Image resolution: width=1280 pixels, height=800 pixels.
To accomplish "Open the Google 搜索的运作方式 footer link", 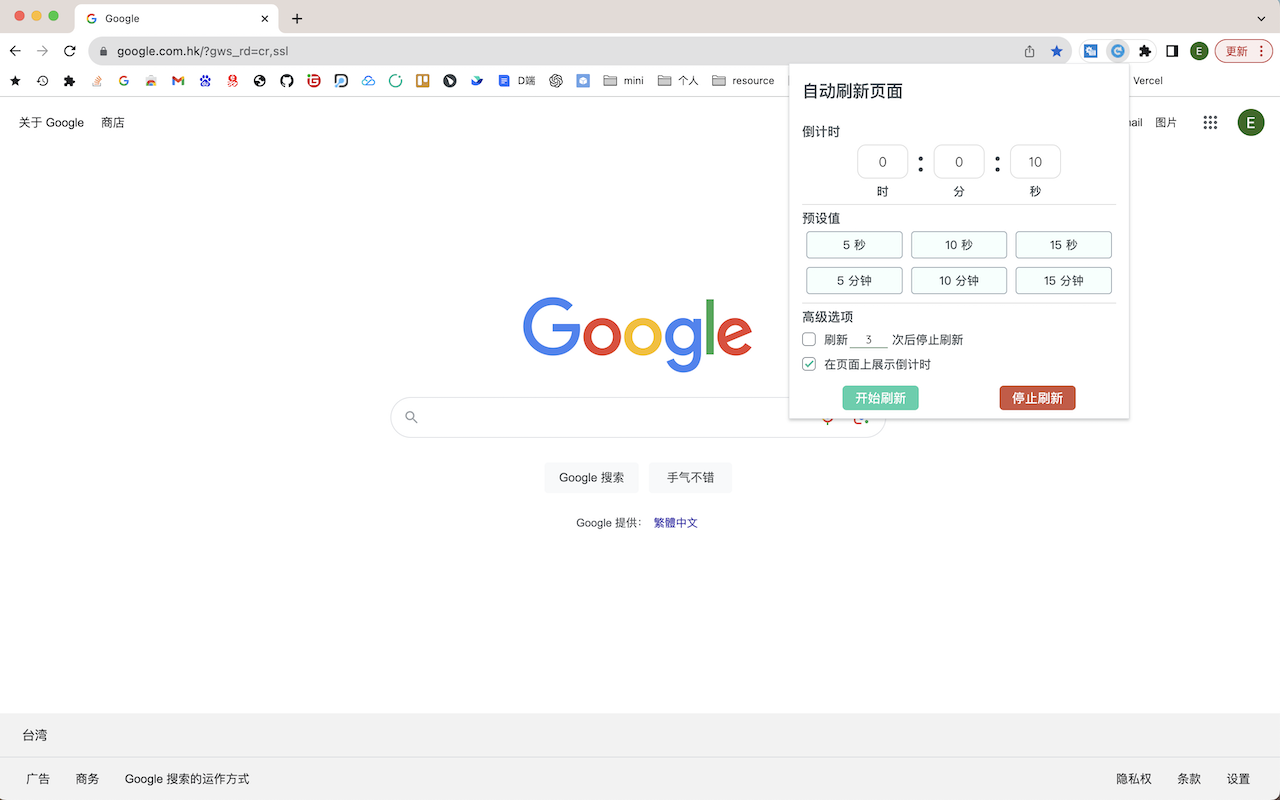I will (x=187, y=778).
